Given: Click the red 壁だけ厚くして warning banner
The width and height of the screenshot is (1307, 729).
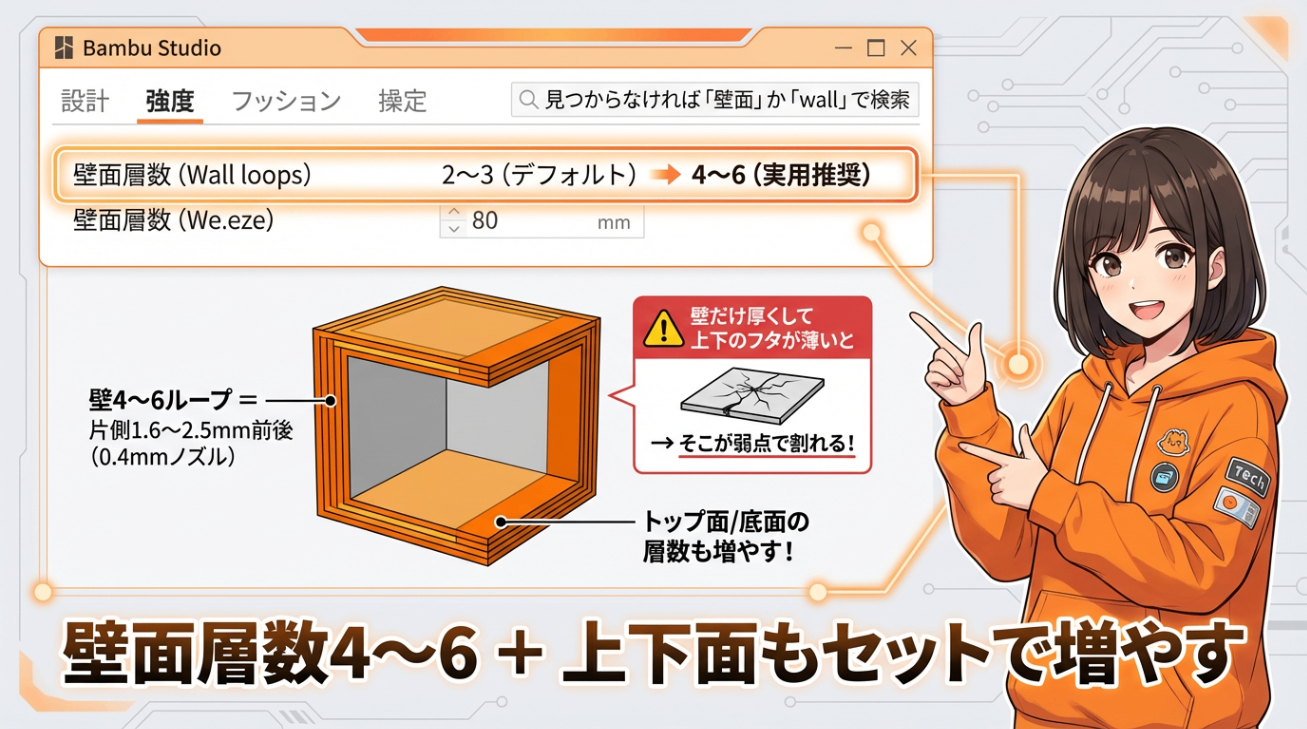Looking at the screenshot, I should [753, 328].
